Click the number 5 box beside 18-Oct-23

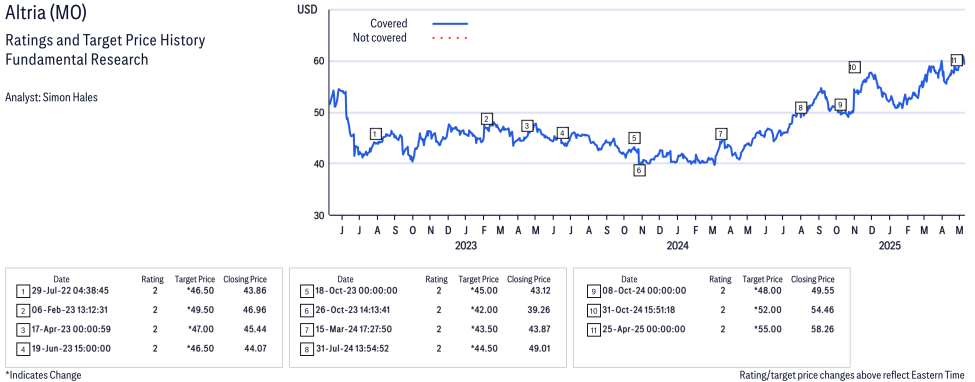point(307,291)
